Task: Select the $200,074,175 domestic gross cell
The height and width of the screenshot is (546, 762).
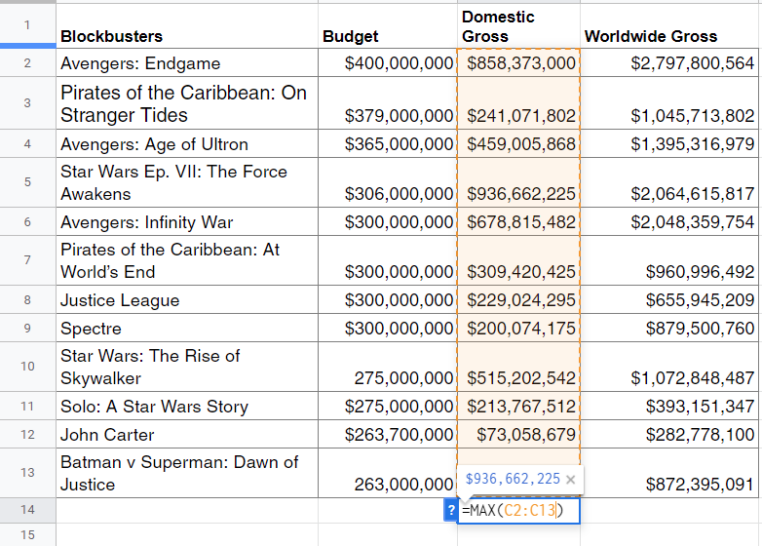Action: (x=519, y=328)
